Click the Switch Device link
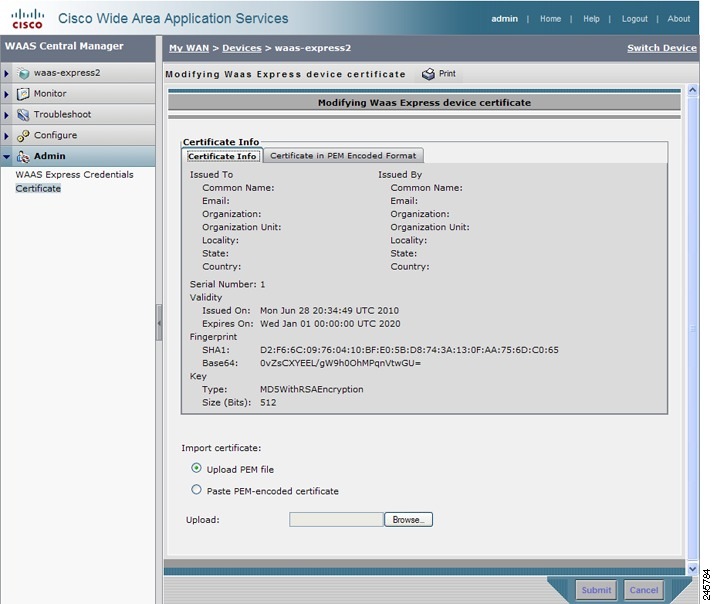The width and height of the screenshot is (713, 604). [x=662, y=48]
